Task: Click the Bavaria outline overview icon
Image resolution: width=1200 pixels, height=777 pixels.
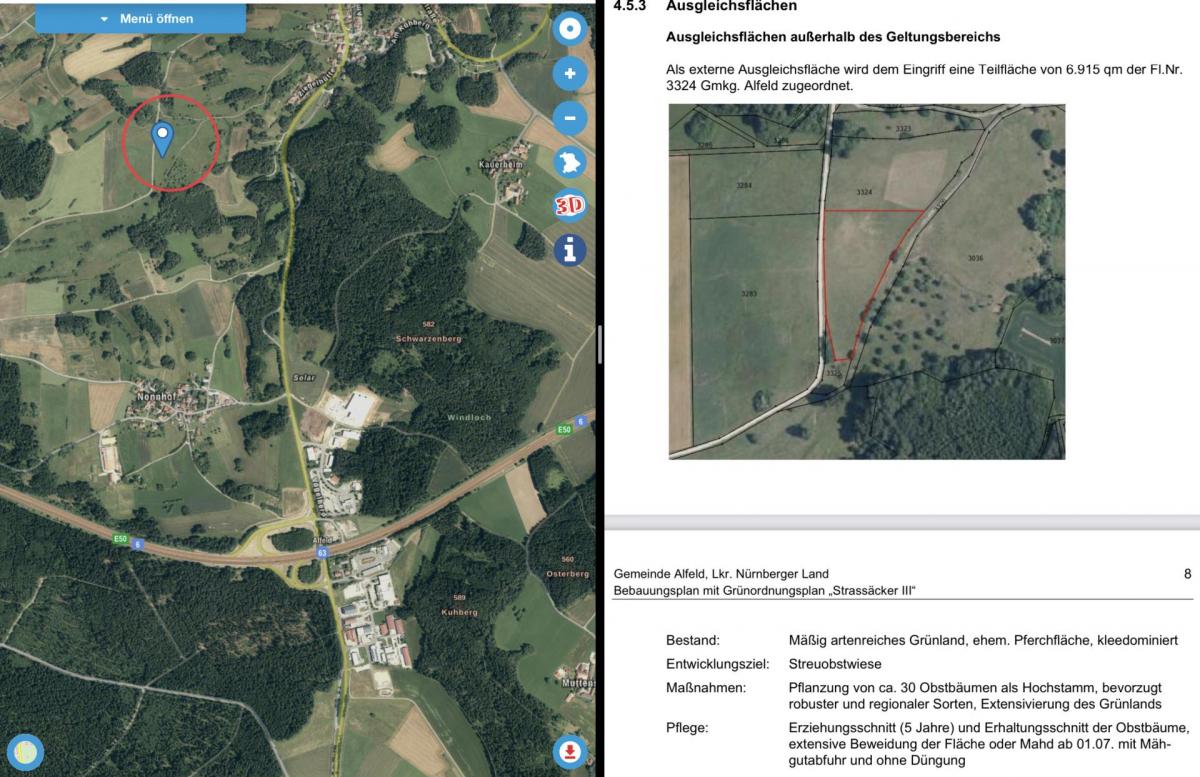Action: tap(570, 163)
